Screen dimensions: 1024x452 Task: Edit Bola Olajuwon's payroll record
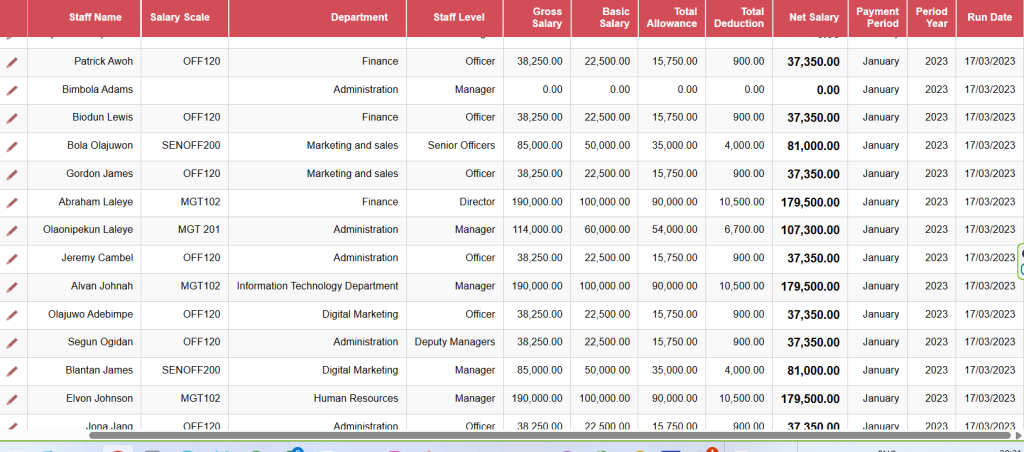[12, 146]
